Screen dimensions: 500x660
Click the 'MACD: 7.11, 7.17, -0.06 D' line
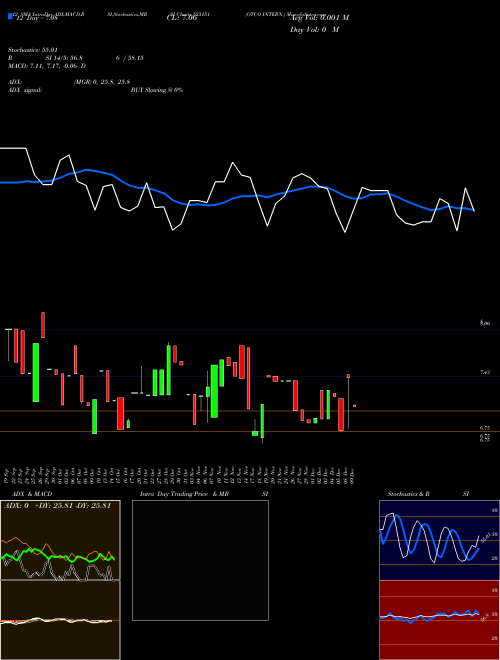click(47, 66)
